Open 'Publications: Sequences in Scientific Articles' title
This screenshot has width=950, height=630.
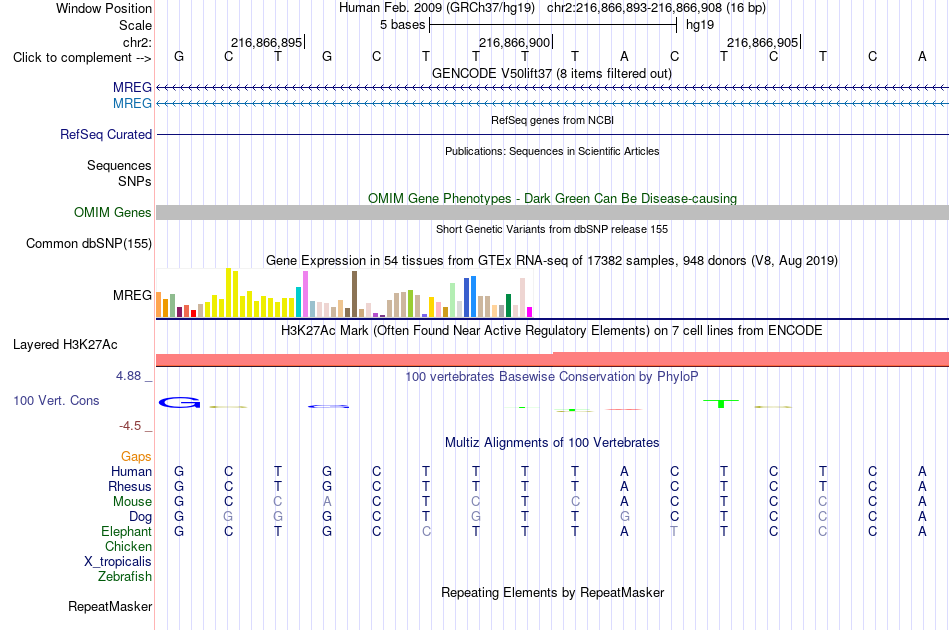tap(552, 151)
